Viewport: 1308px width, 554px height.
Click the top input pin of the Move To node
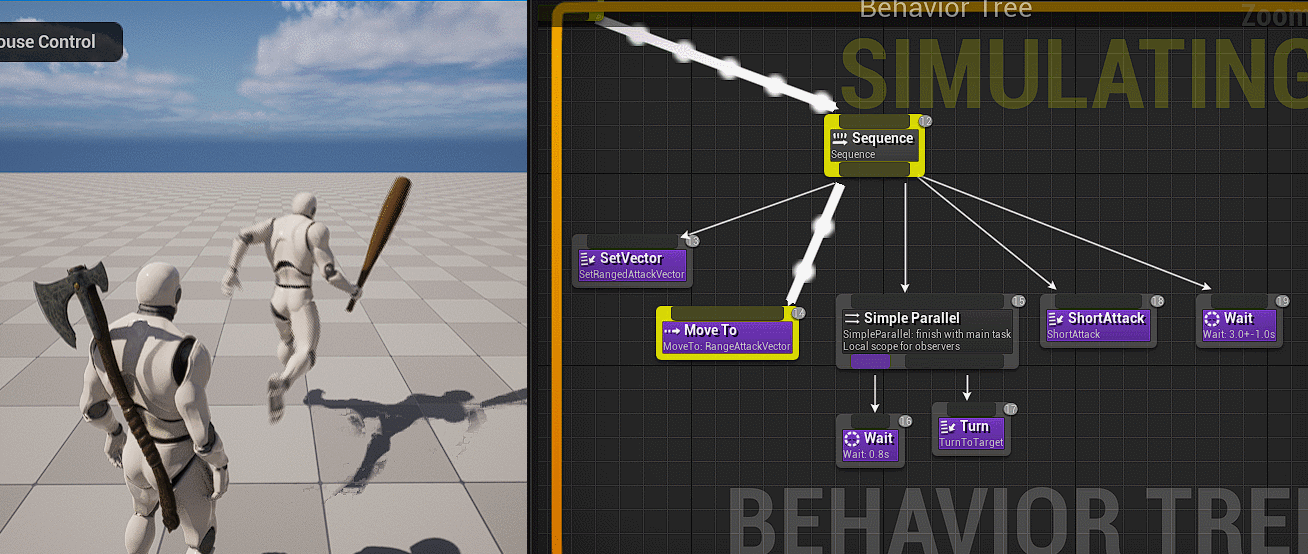coord(727,313)
